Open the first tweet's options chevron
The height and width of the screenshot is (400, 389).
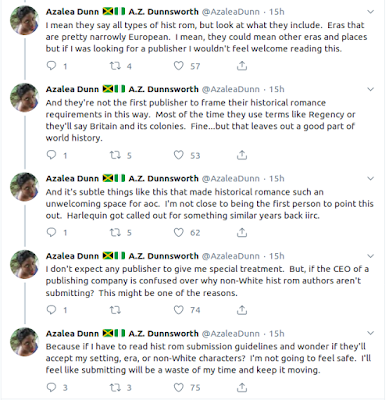point(370,12)
